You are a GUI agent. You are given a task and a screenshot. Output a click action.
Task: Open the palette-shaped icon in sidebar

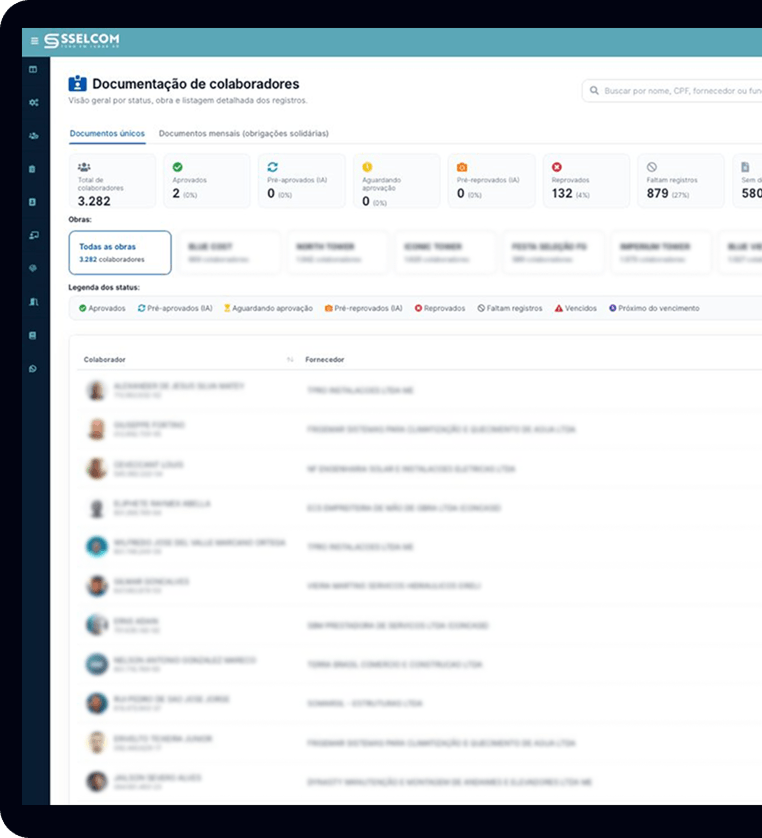(x=33, y=268)
